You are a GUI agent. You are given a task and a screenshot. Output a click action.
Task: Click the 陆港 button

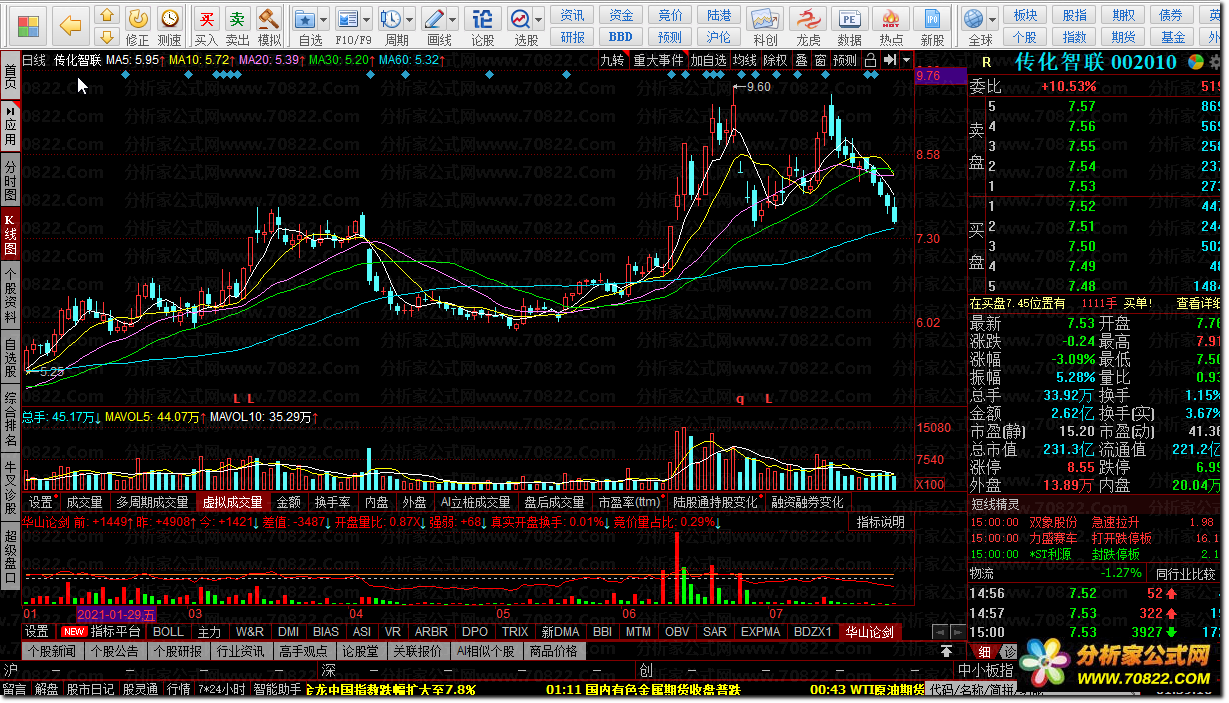[x=718, y=15]
